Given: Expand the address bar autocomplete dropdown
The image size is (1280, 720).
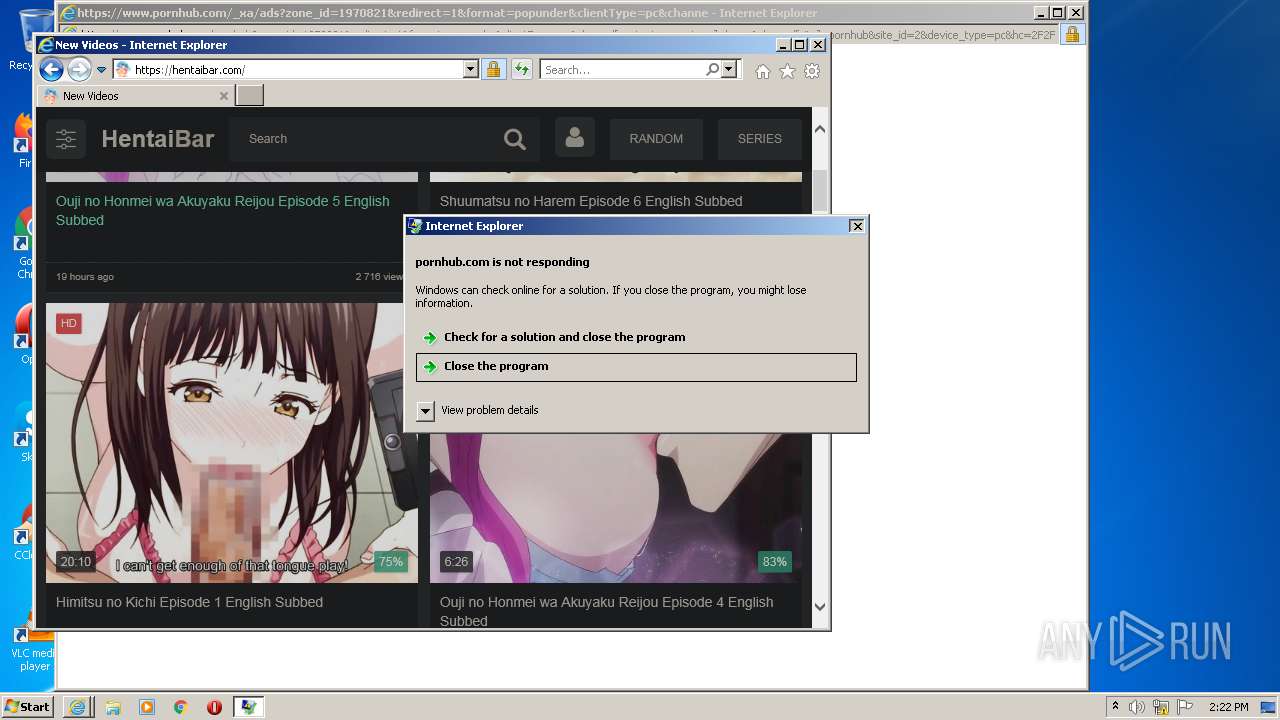Looking at the screenshot, I should (471, 70).
